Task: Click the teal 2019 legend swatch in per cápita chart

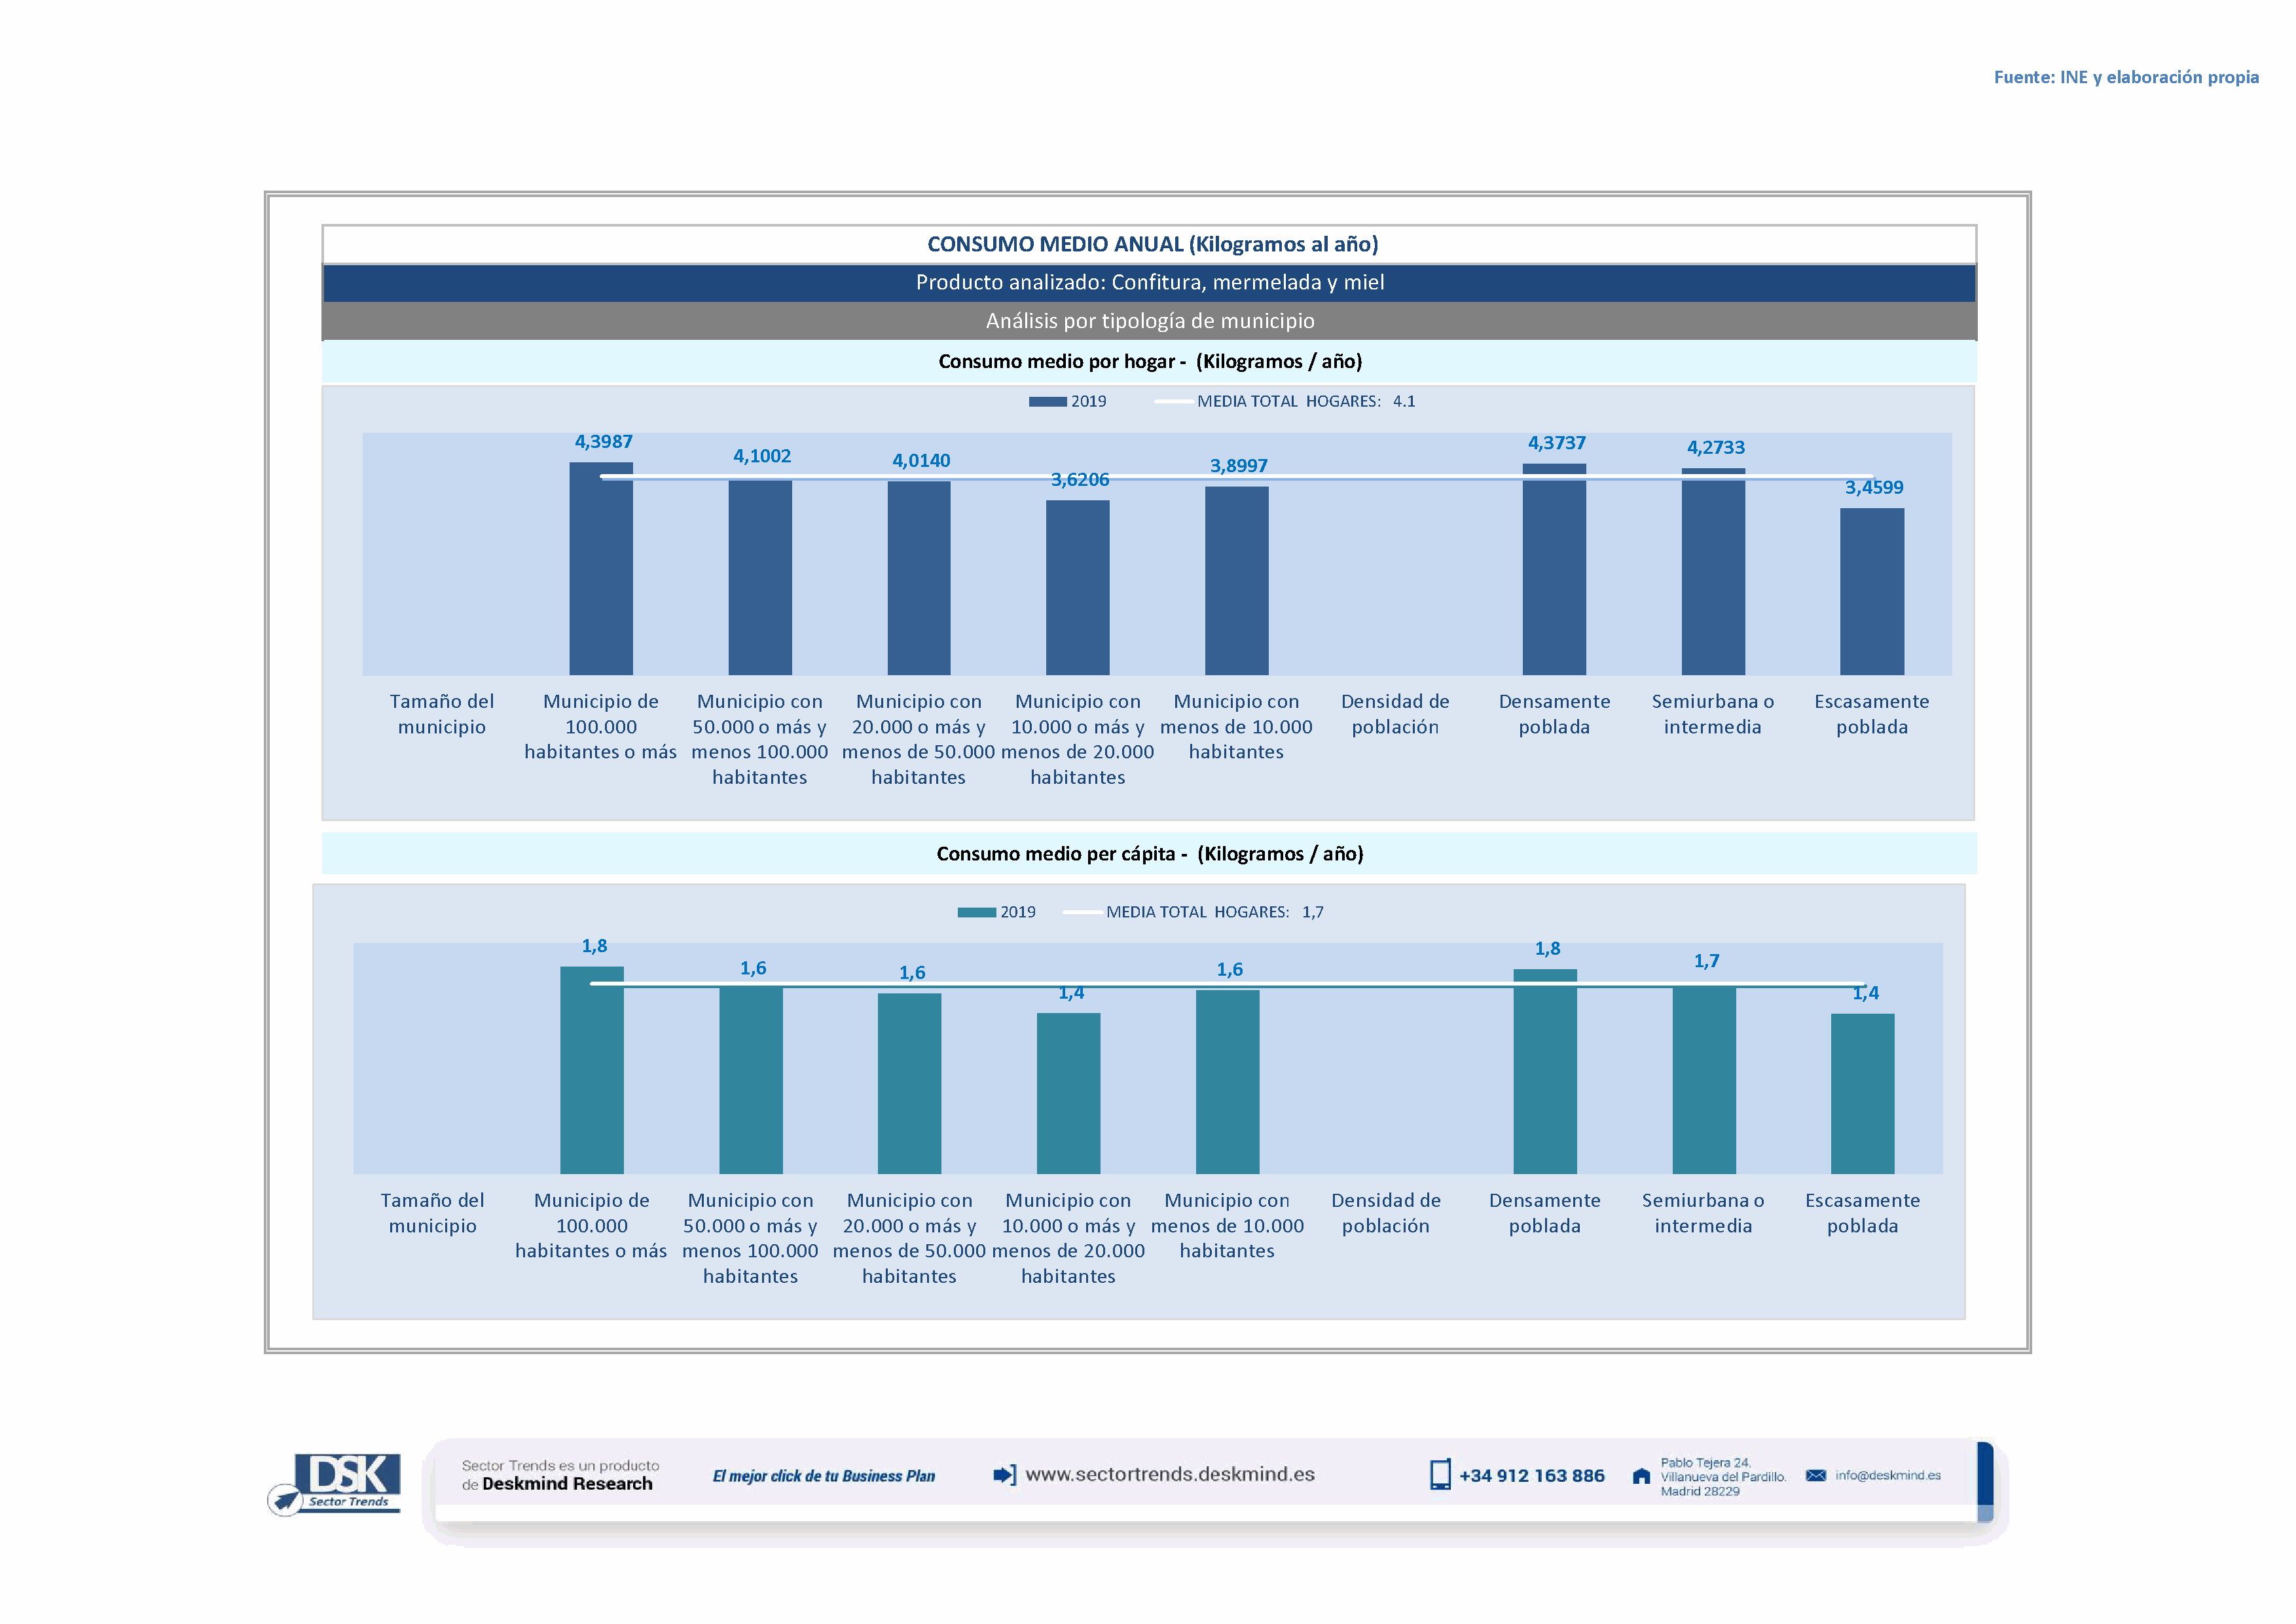Action: point(976,912)
